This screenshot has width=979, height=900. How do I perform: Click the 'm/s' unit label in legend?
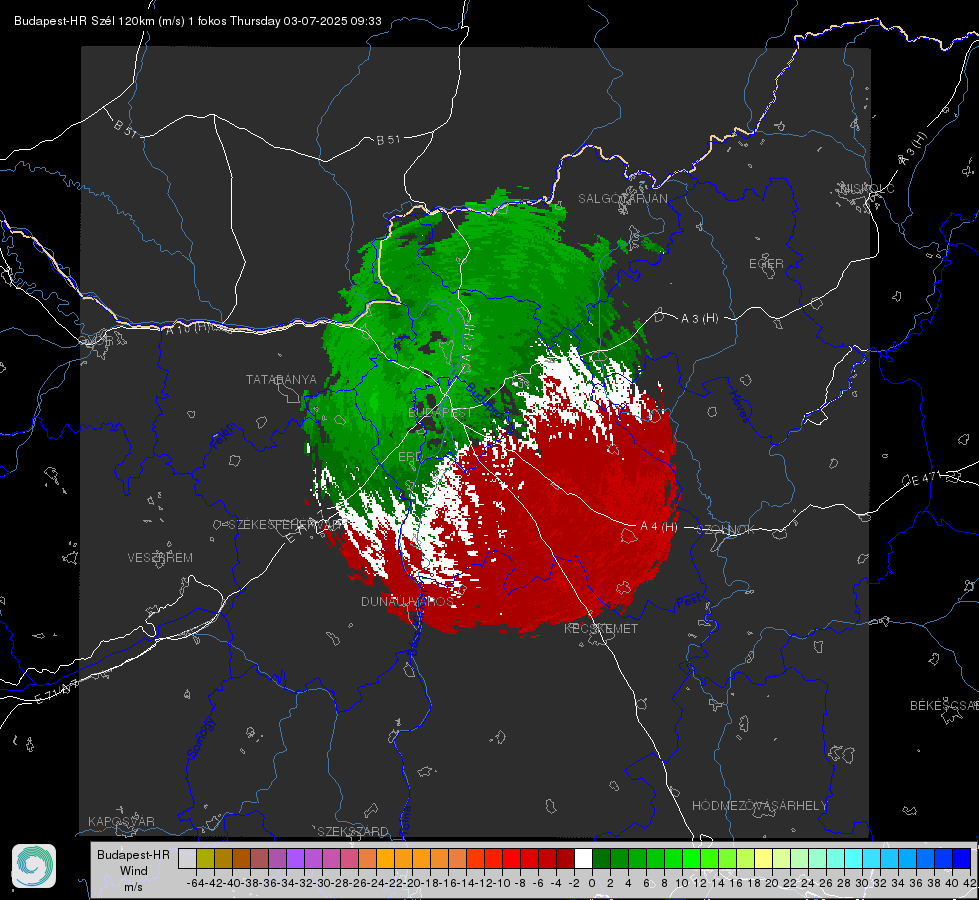pyautogui.click(x=133, y=887)
